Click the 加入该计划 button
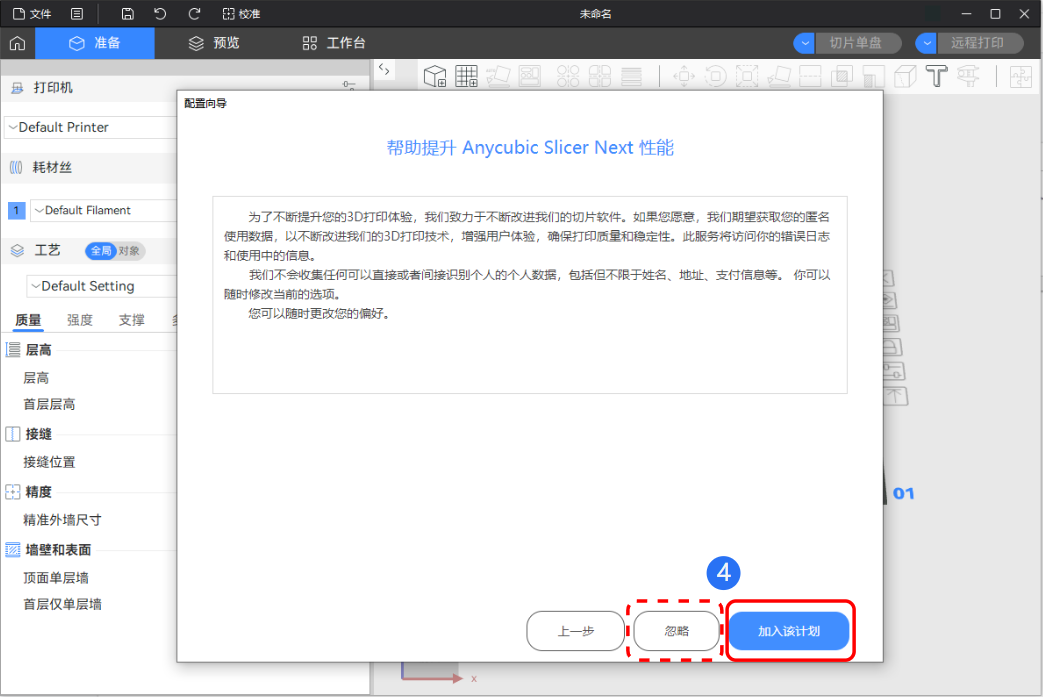 point(789,631)
